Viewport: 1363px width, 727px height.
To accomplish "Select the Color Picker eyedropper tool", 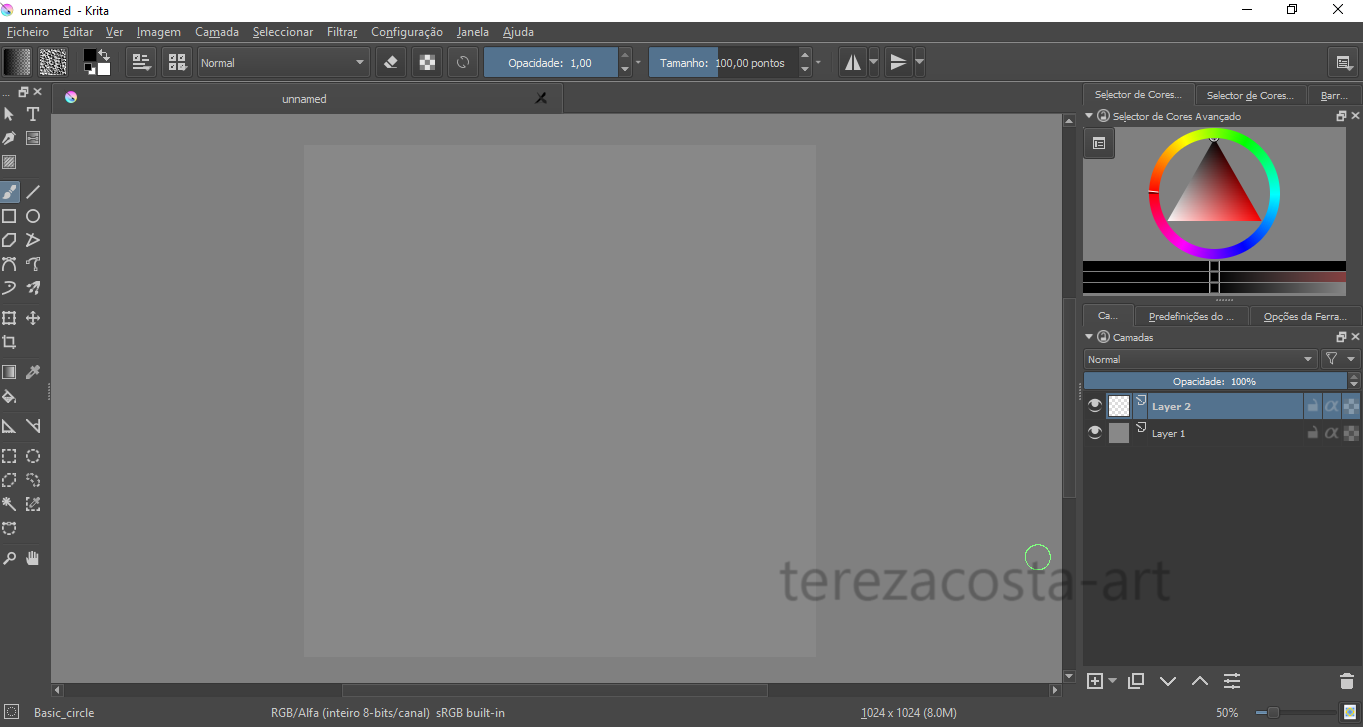I will tap(33, 372).
